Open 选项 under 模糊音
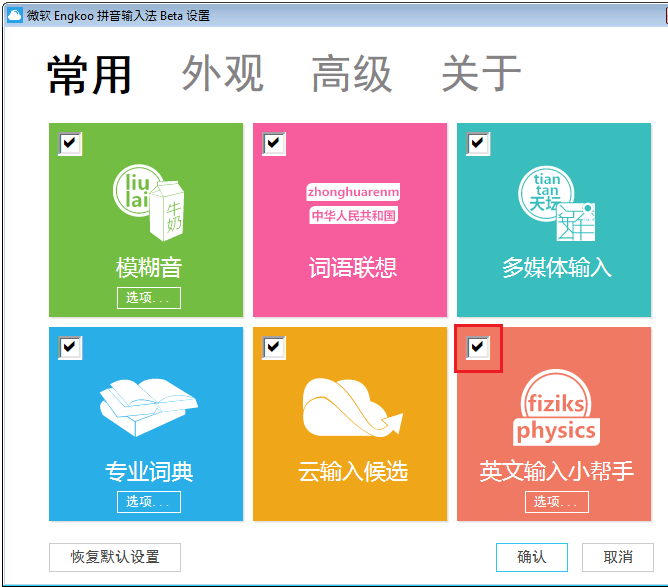Viewport: 668px width, 587px height. click(148, 298)
